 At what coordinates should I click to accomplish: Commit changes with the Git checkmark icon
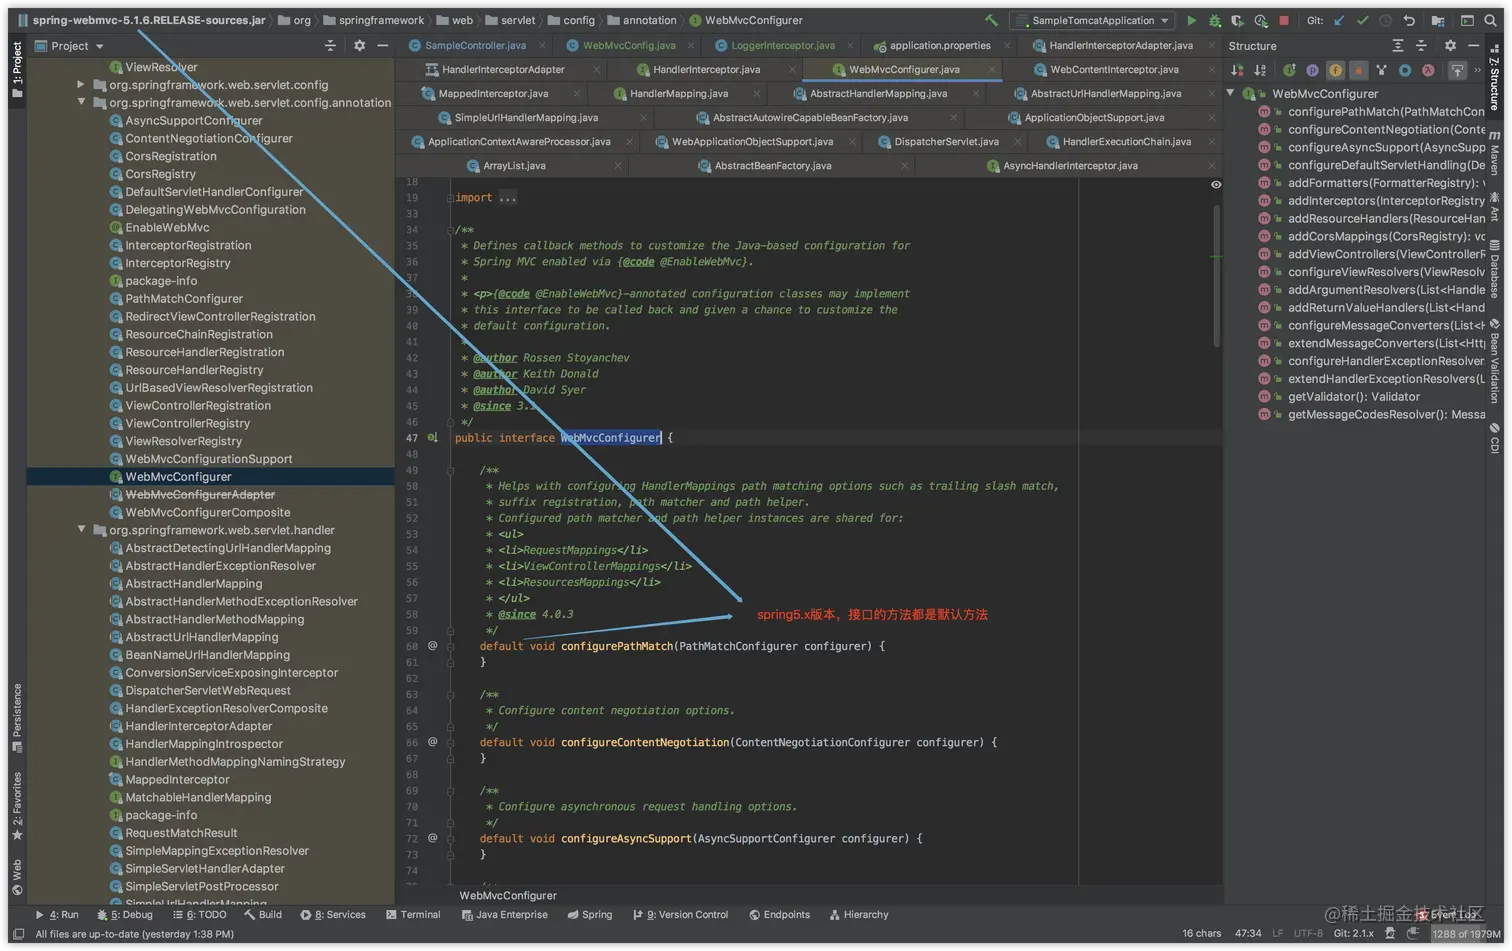[1362, 20]
